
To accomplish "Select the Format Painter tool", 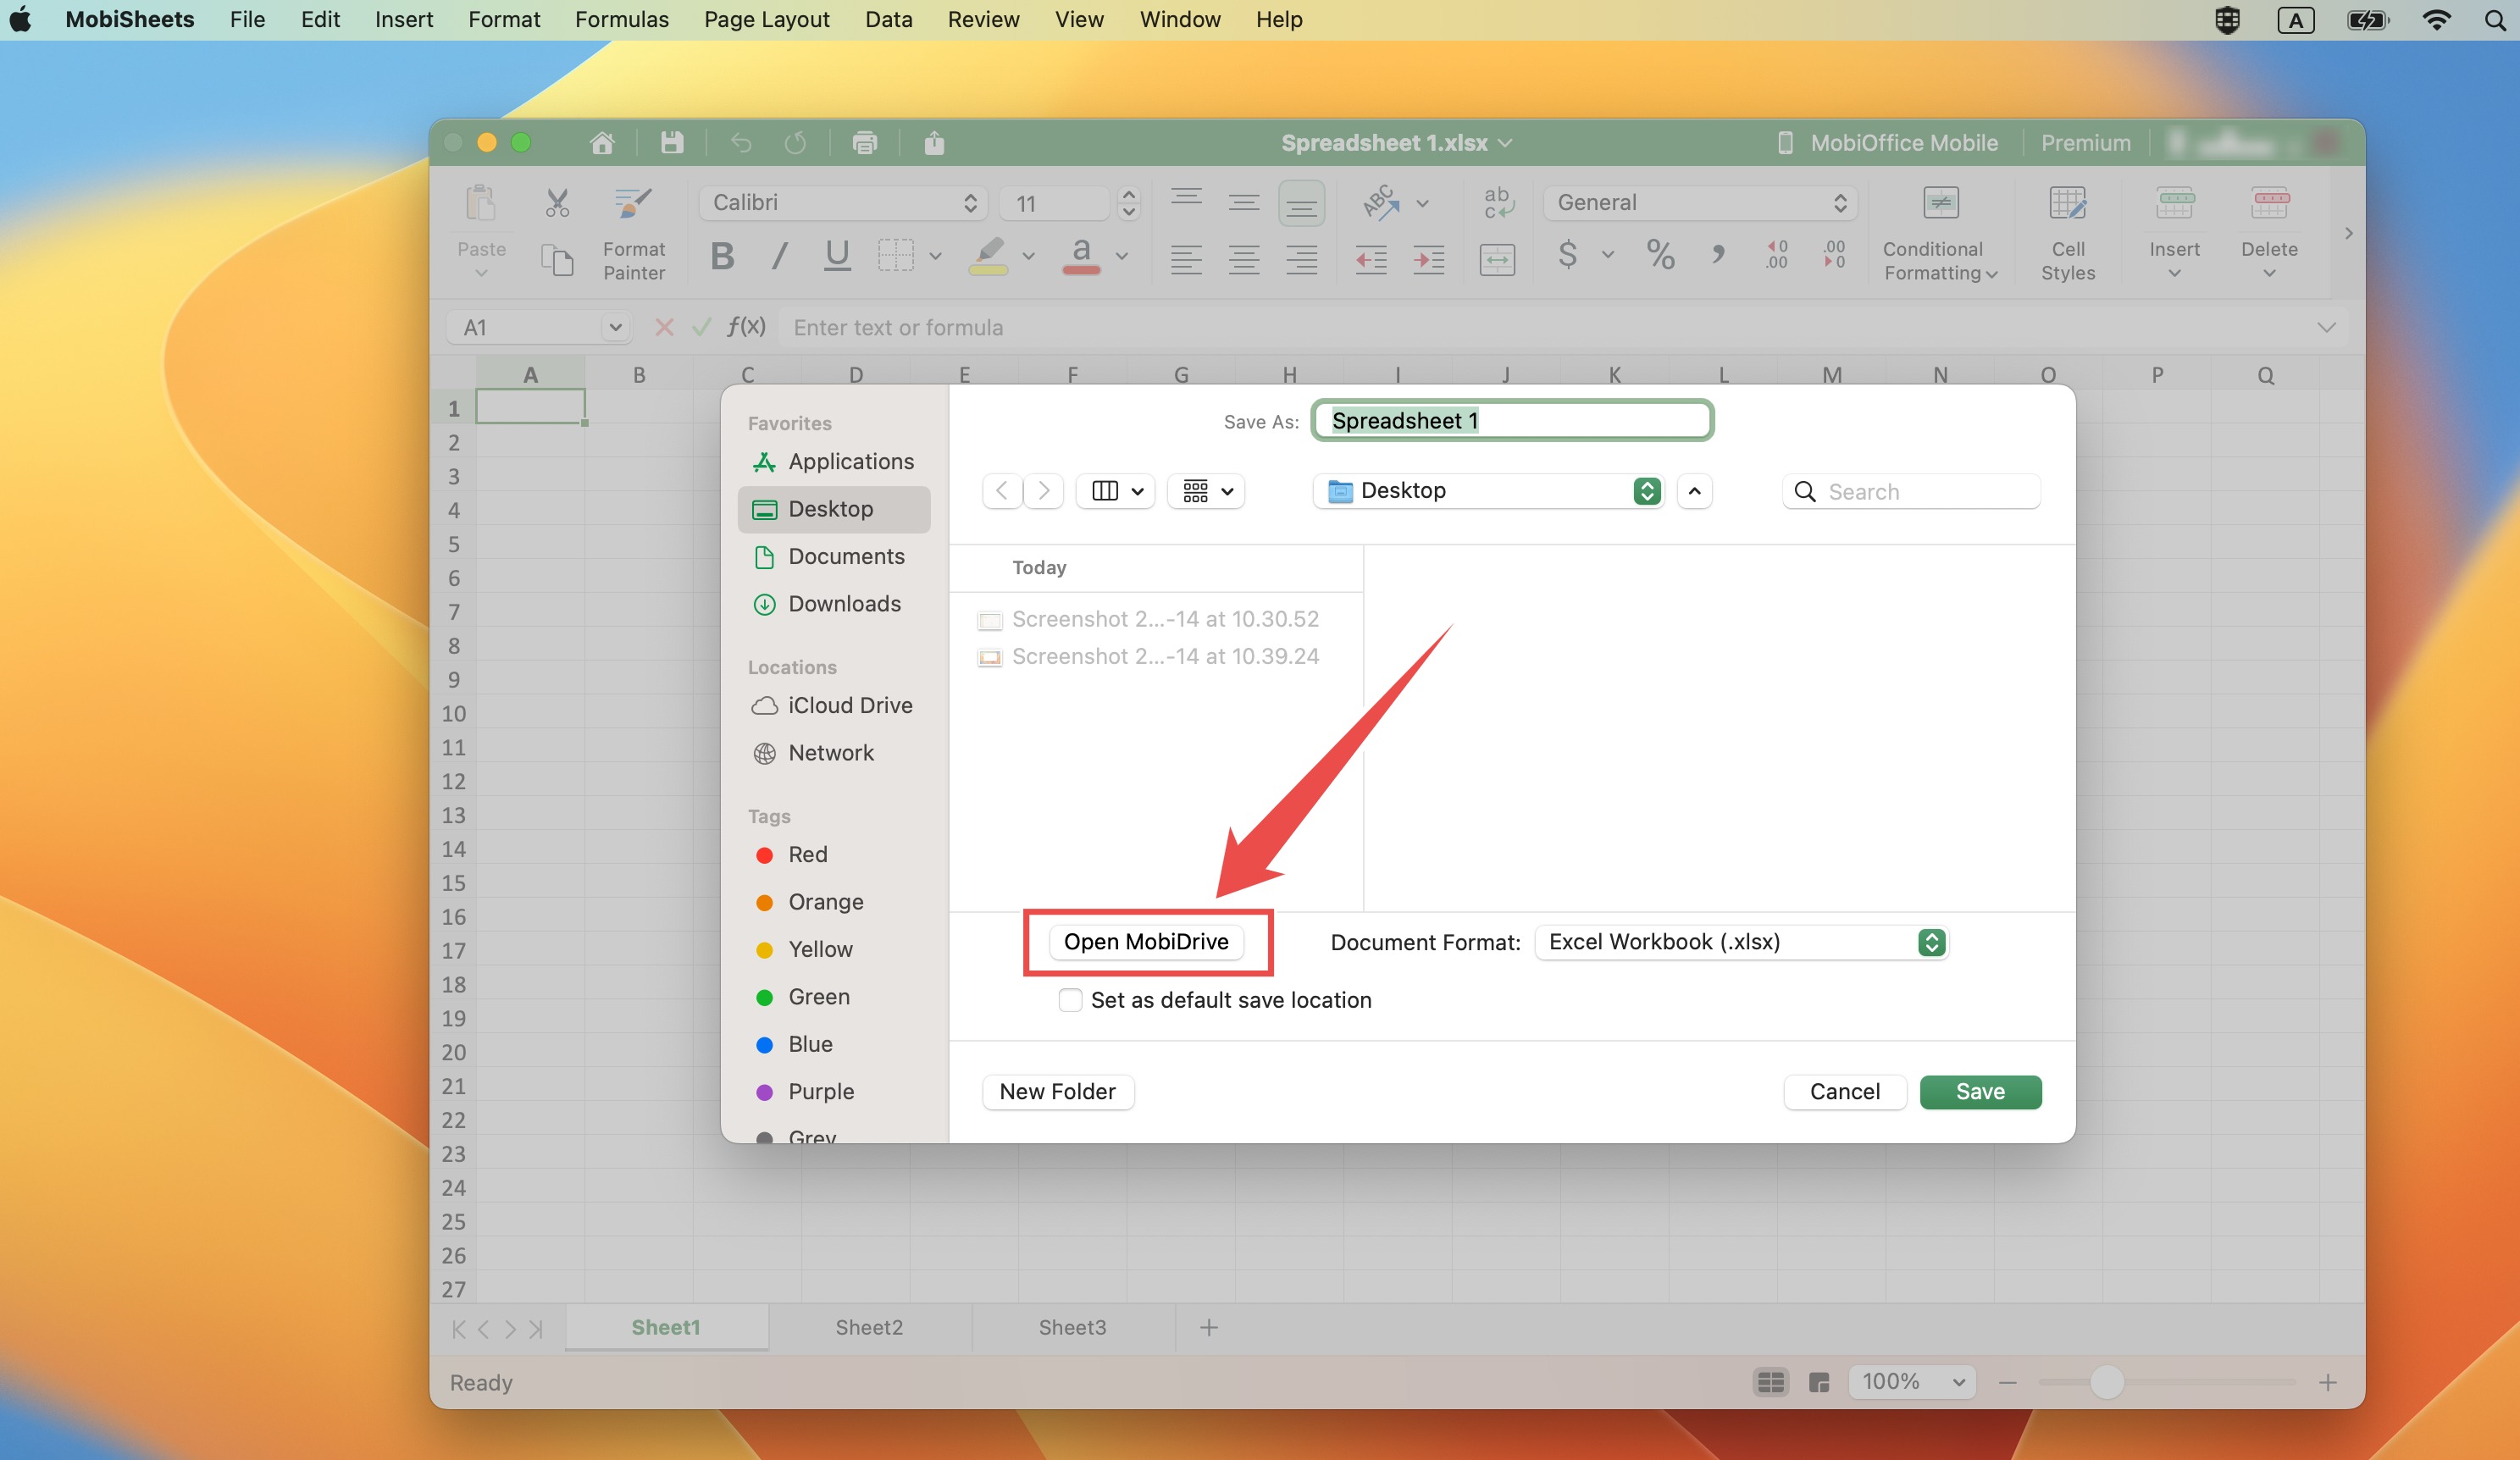I will click(x=633, y=234).
